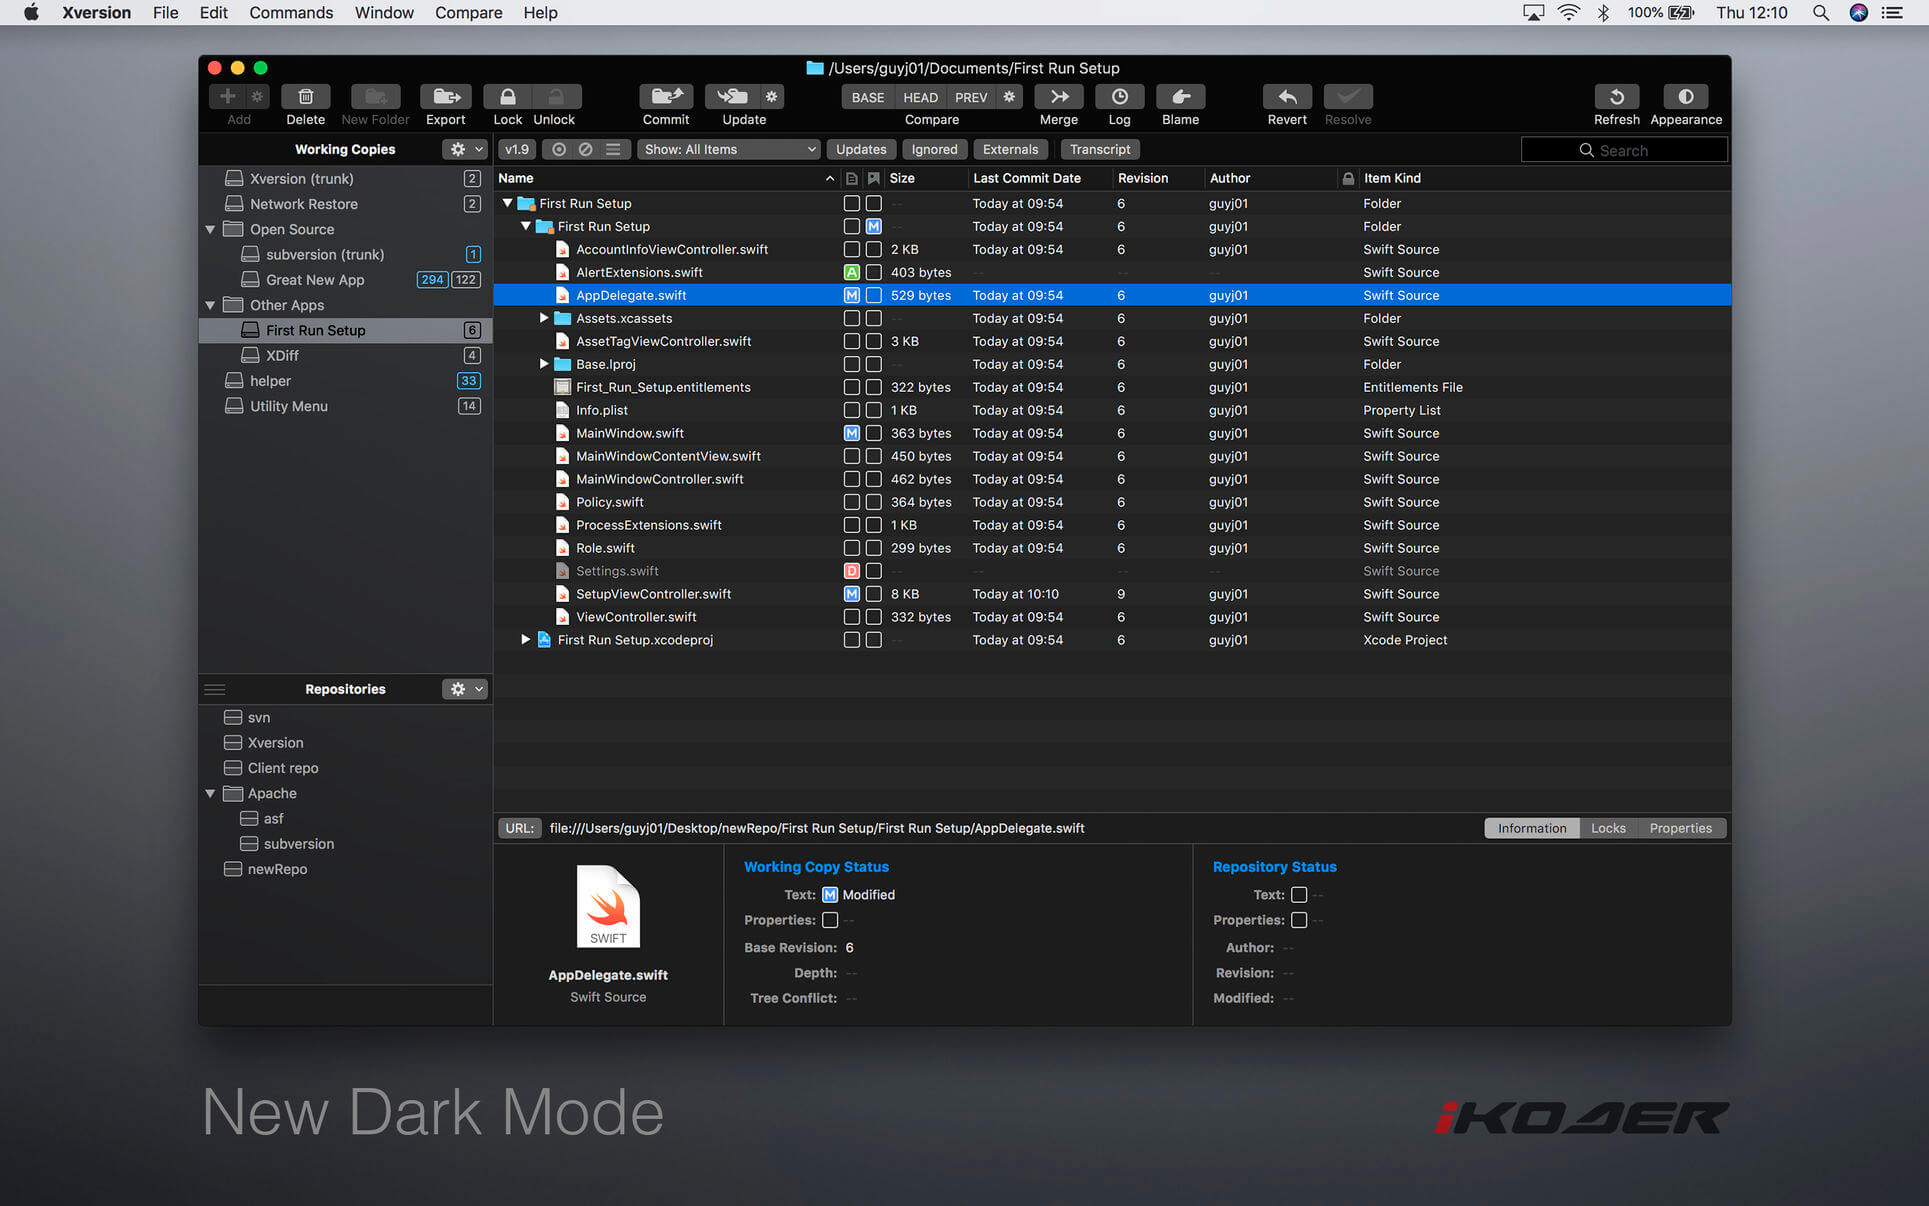The image size is (1929, 1206).
Task: Tick the first checkbox beside Info.plist
Action: click(851, 410)
